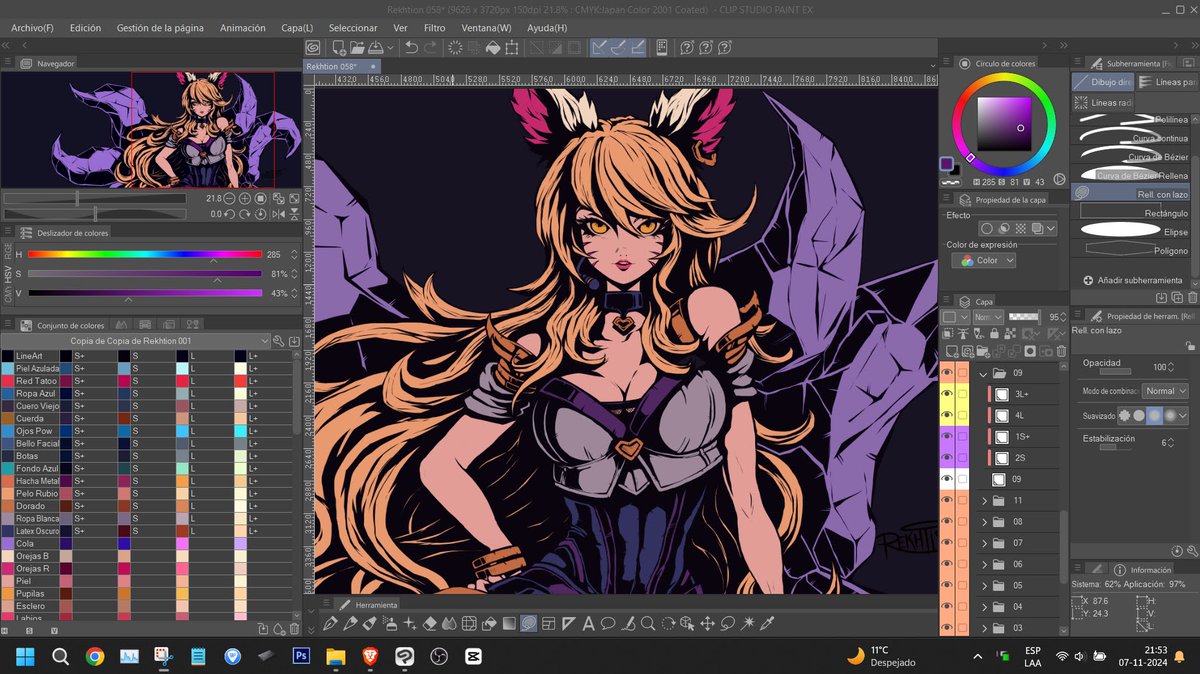The width and height of the screenshot is (1200, 674).
Task: Click 'Añadir subherramienta' button
Action: pyautogui.click(x=1132, y=280)
